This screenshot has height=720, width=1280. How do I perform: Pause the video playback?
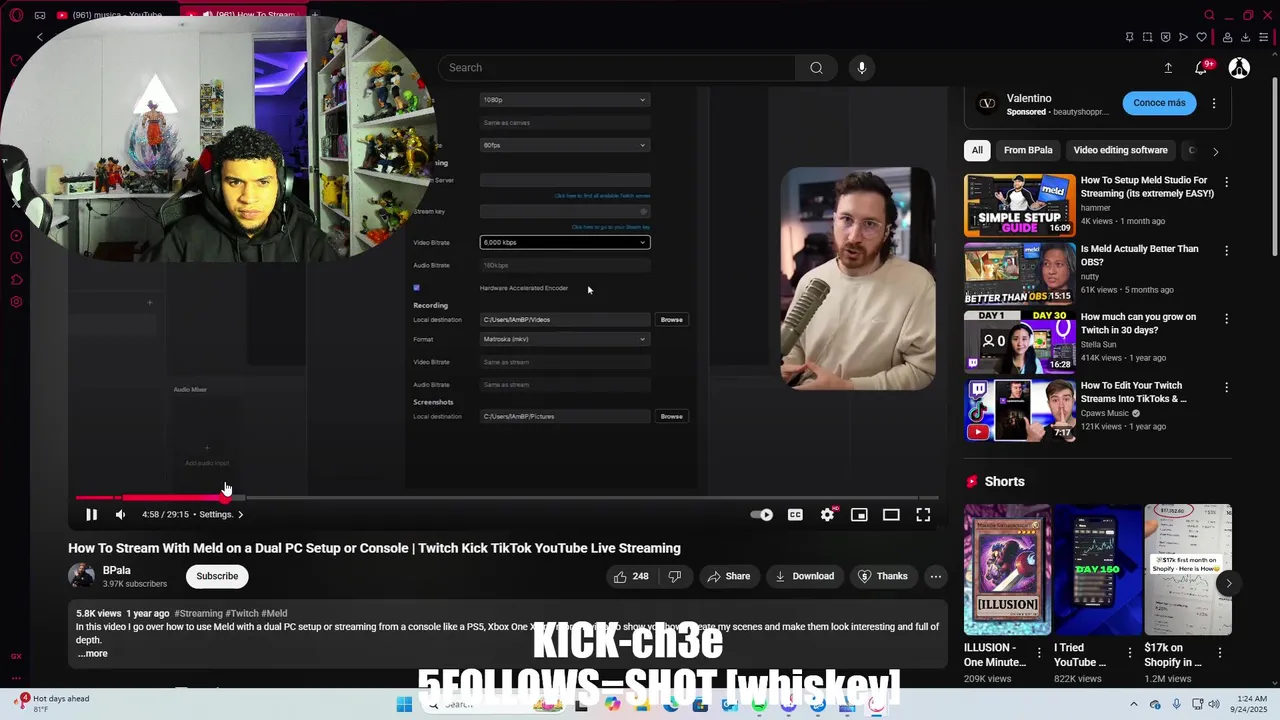pyautogui.click(x=91, y=514)
